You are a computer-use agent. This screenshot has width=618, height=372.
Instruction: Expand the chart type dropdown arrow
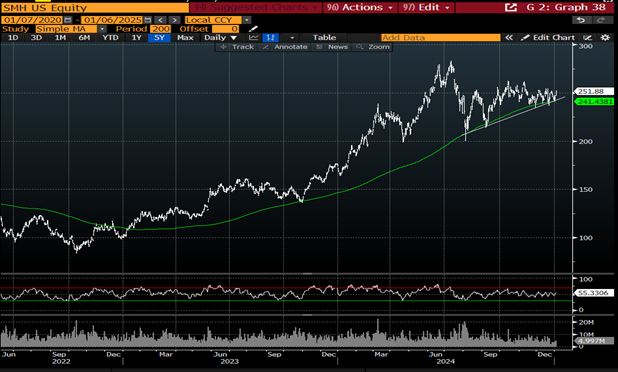click(292, 38)
